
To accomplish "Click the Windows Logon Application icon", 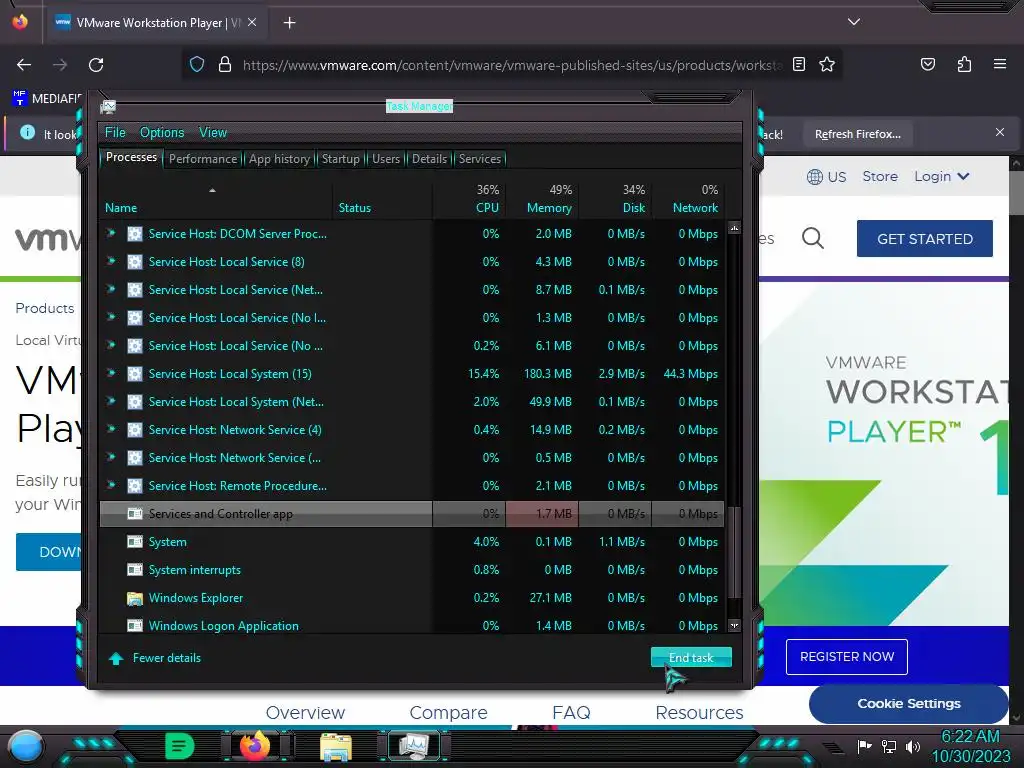I will (x=135, y=626).
